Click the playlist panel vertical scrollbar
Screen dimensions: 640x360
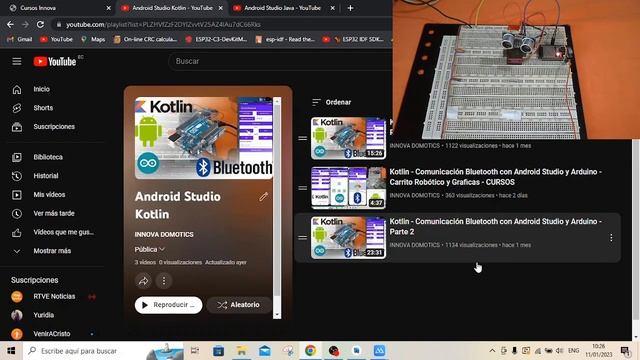click(277, 200)
